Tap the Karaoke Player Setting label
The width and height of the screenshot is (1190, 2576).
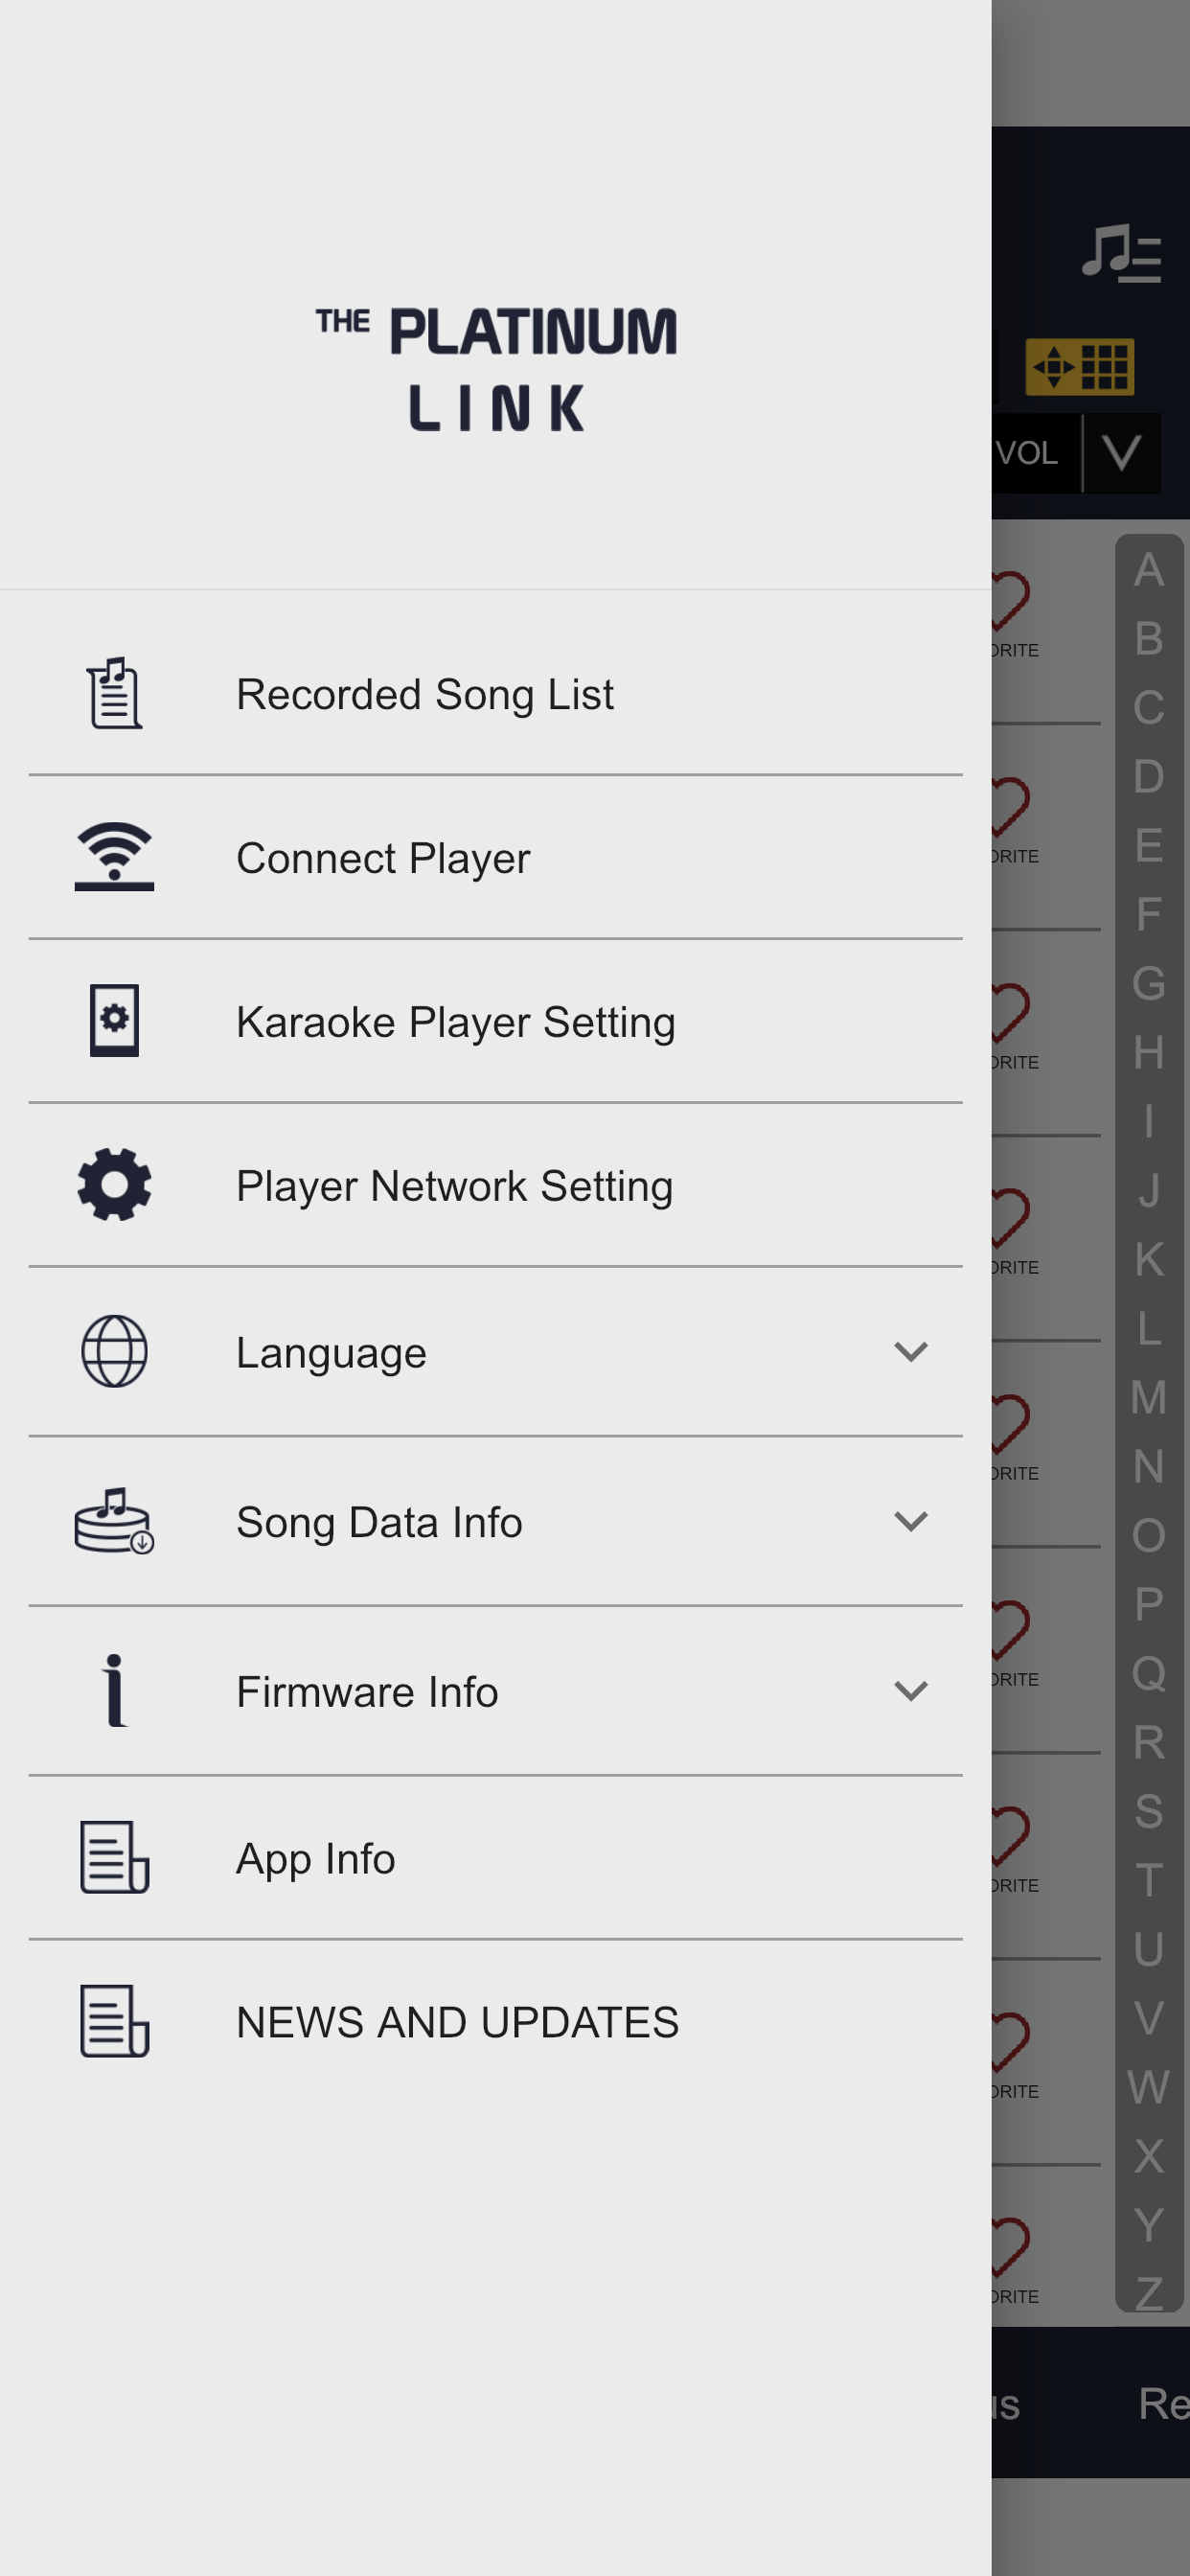tap(456, 1022)
